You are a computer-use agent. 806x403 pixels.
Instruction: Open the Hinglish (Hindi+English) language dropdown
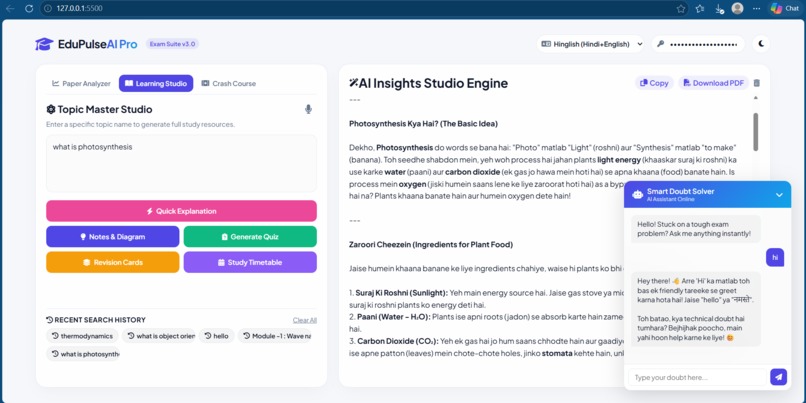[x=591, y=44]
